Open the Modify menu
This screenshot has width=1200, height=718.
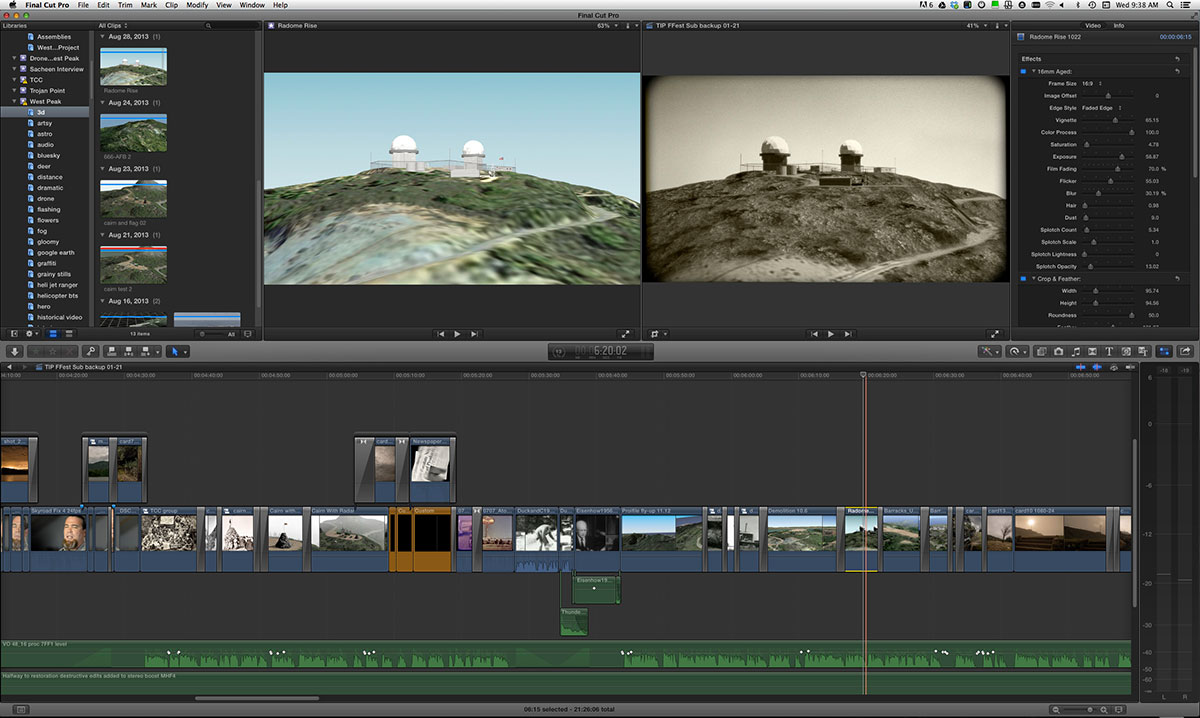pyautogui.click(x=197, y=5)
